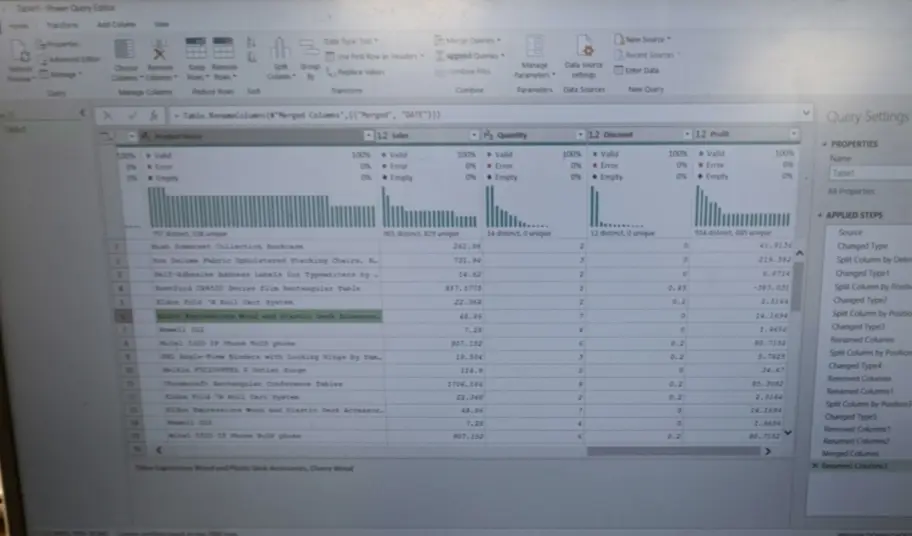Open the Sales column filter dropdown
The width and height of the screenshot is (912, 536).
click(x=474, y=135)
